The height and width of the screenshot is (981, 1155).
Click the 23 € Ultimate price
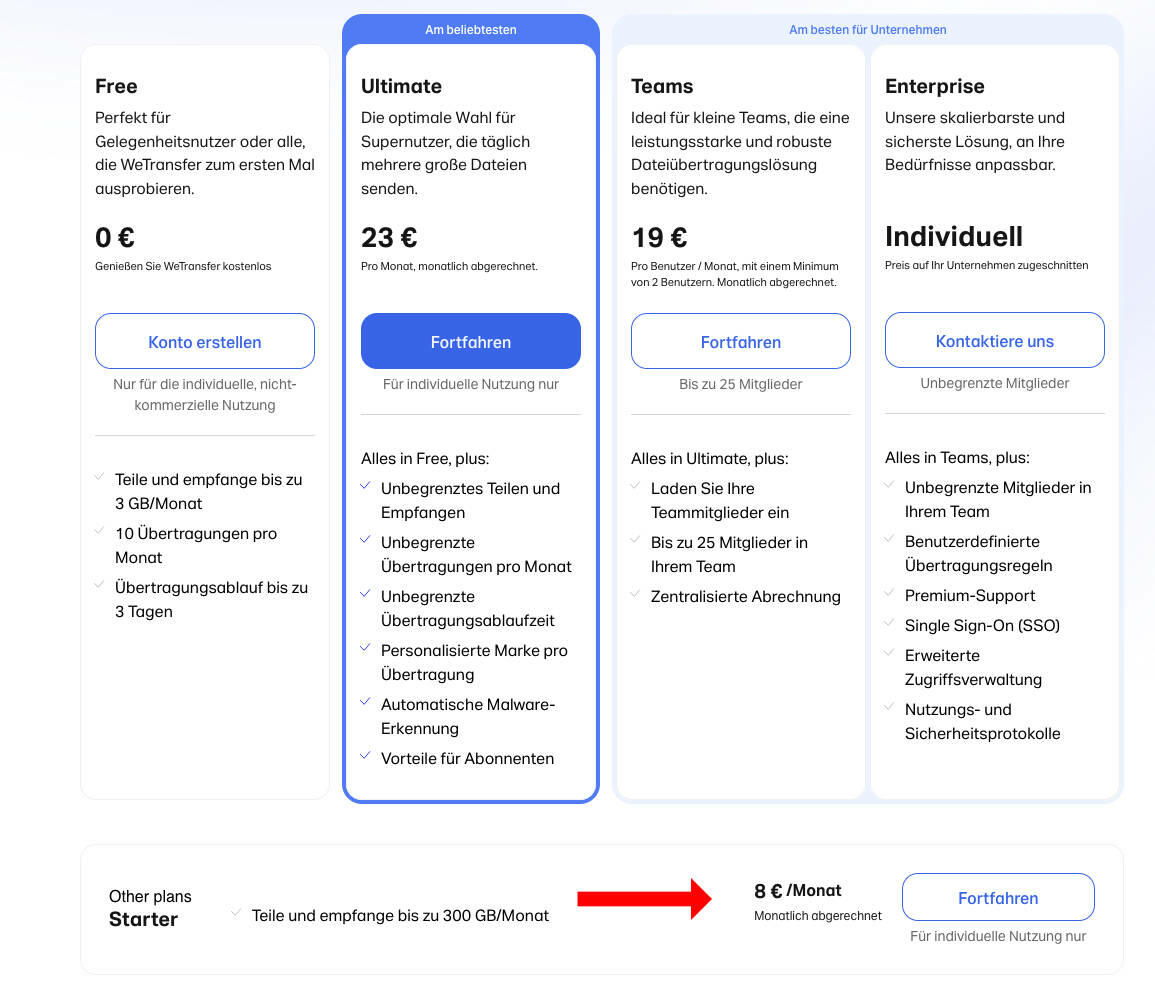389,237
